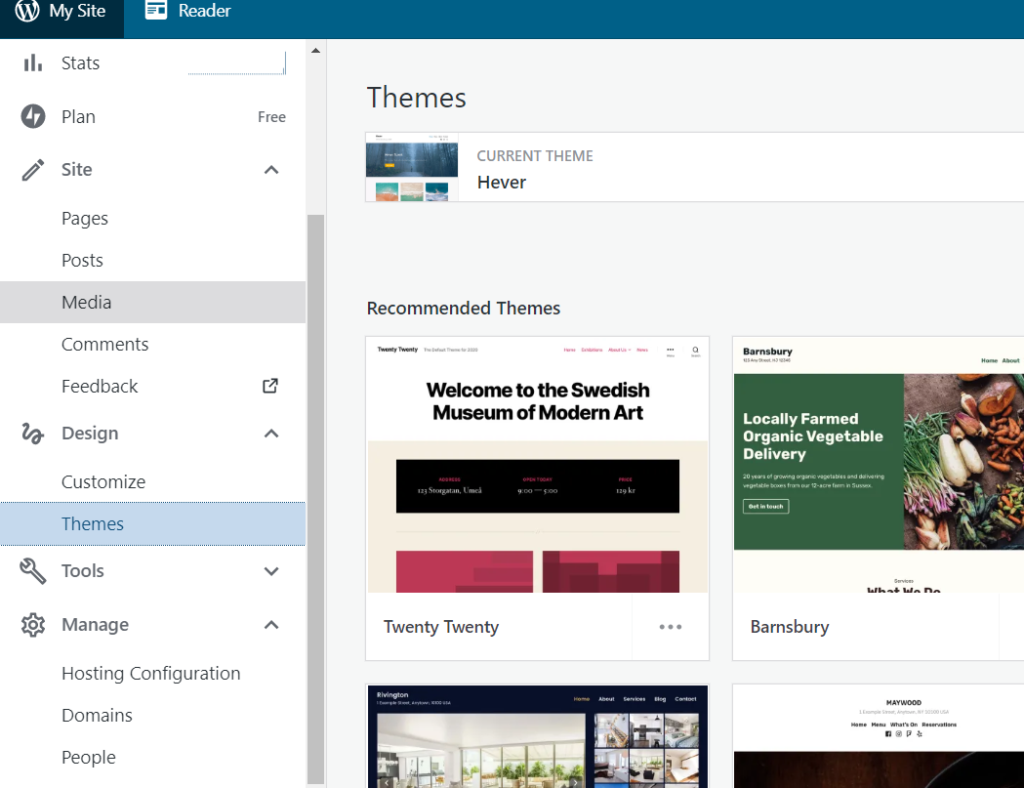The width and height of the screenshot is (1024, 788).
Task: Click the Manage gear icon
Action: 33,625
